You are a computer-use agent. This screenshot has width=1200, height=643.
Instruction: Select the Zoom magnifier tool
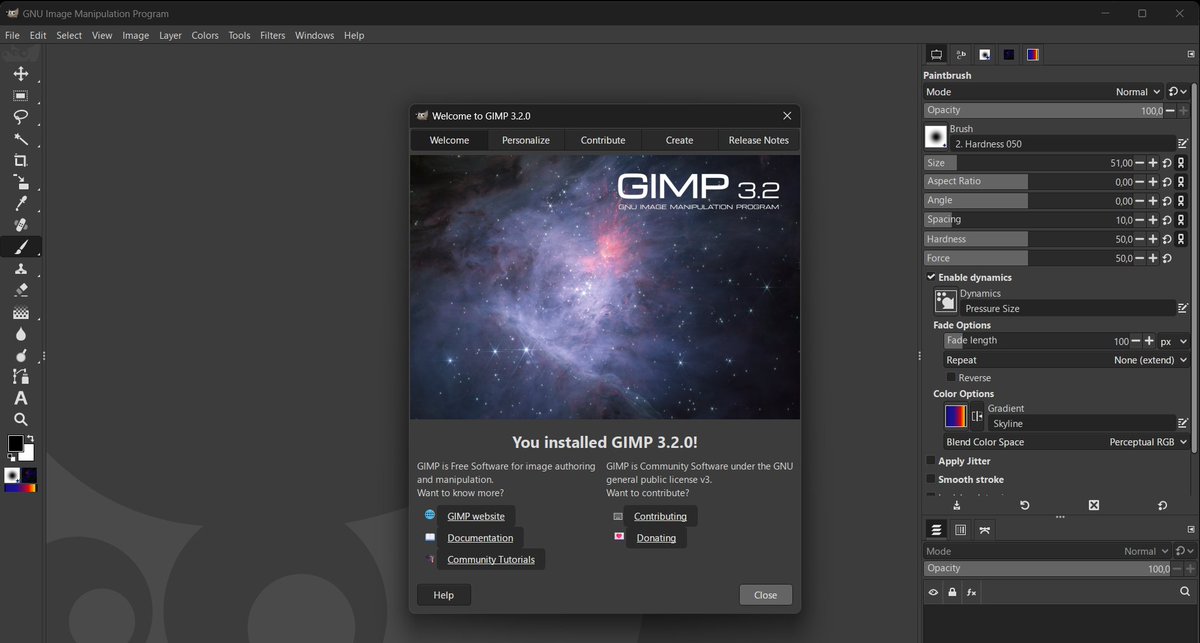(x=20, y=419)
